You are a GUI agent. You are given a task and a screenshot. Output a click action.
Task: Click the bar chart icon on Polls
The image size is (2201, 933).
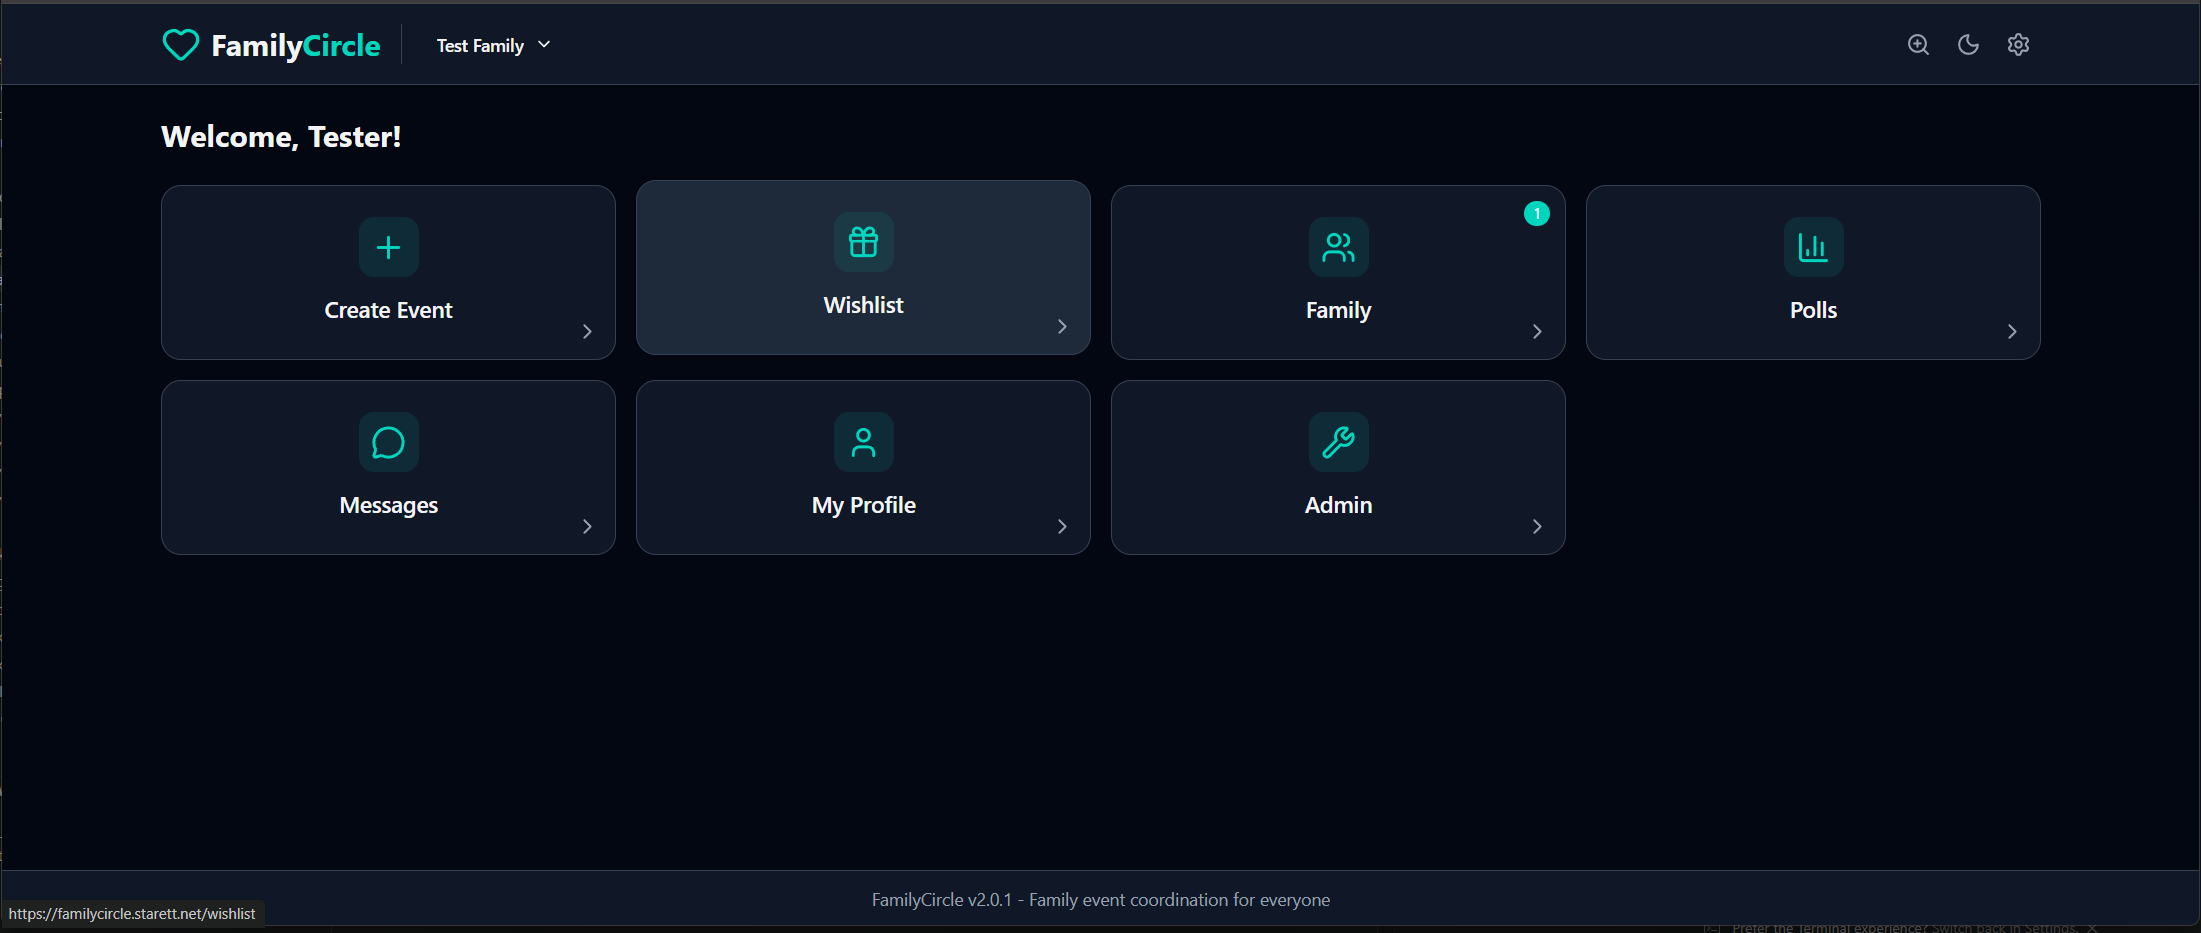coord(1813,247)
